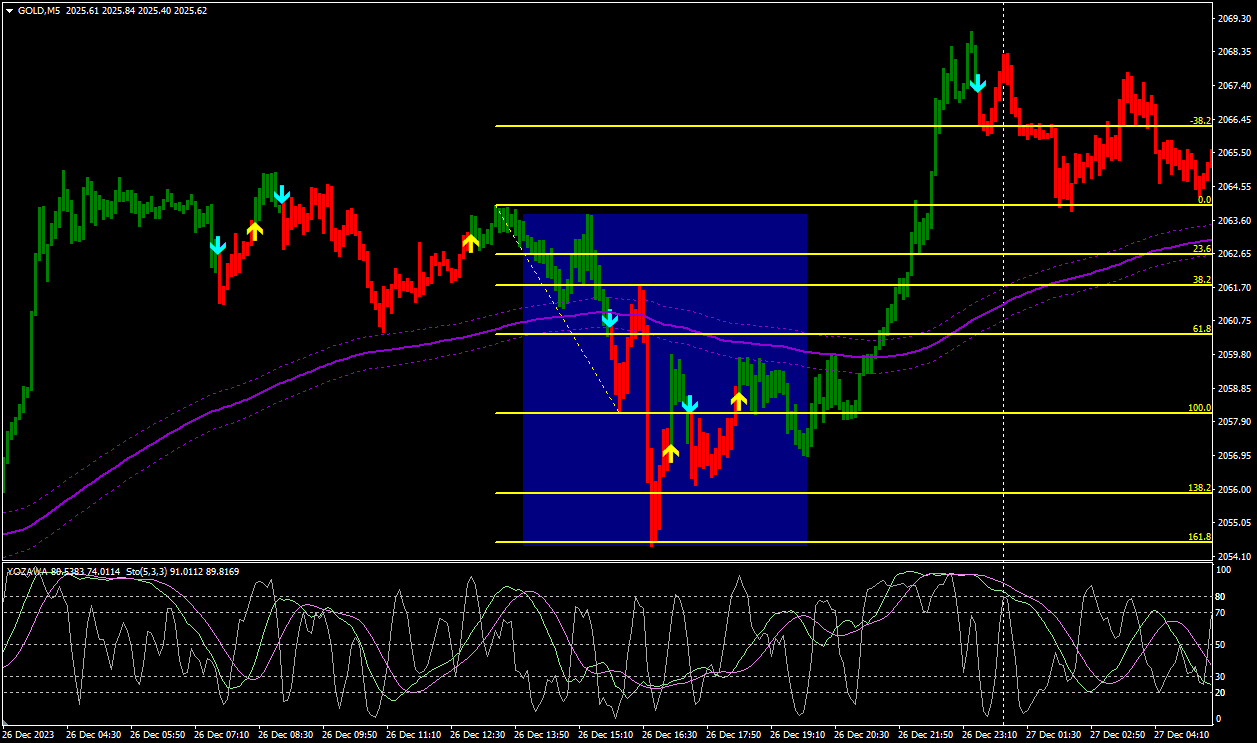Click the 2025.61 2025.84 2025.40 2025.62 quote
Image resolution: width=1257 pixels, height=743 pixels.
click(x=137, y=10)
